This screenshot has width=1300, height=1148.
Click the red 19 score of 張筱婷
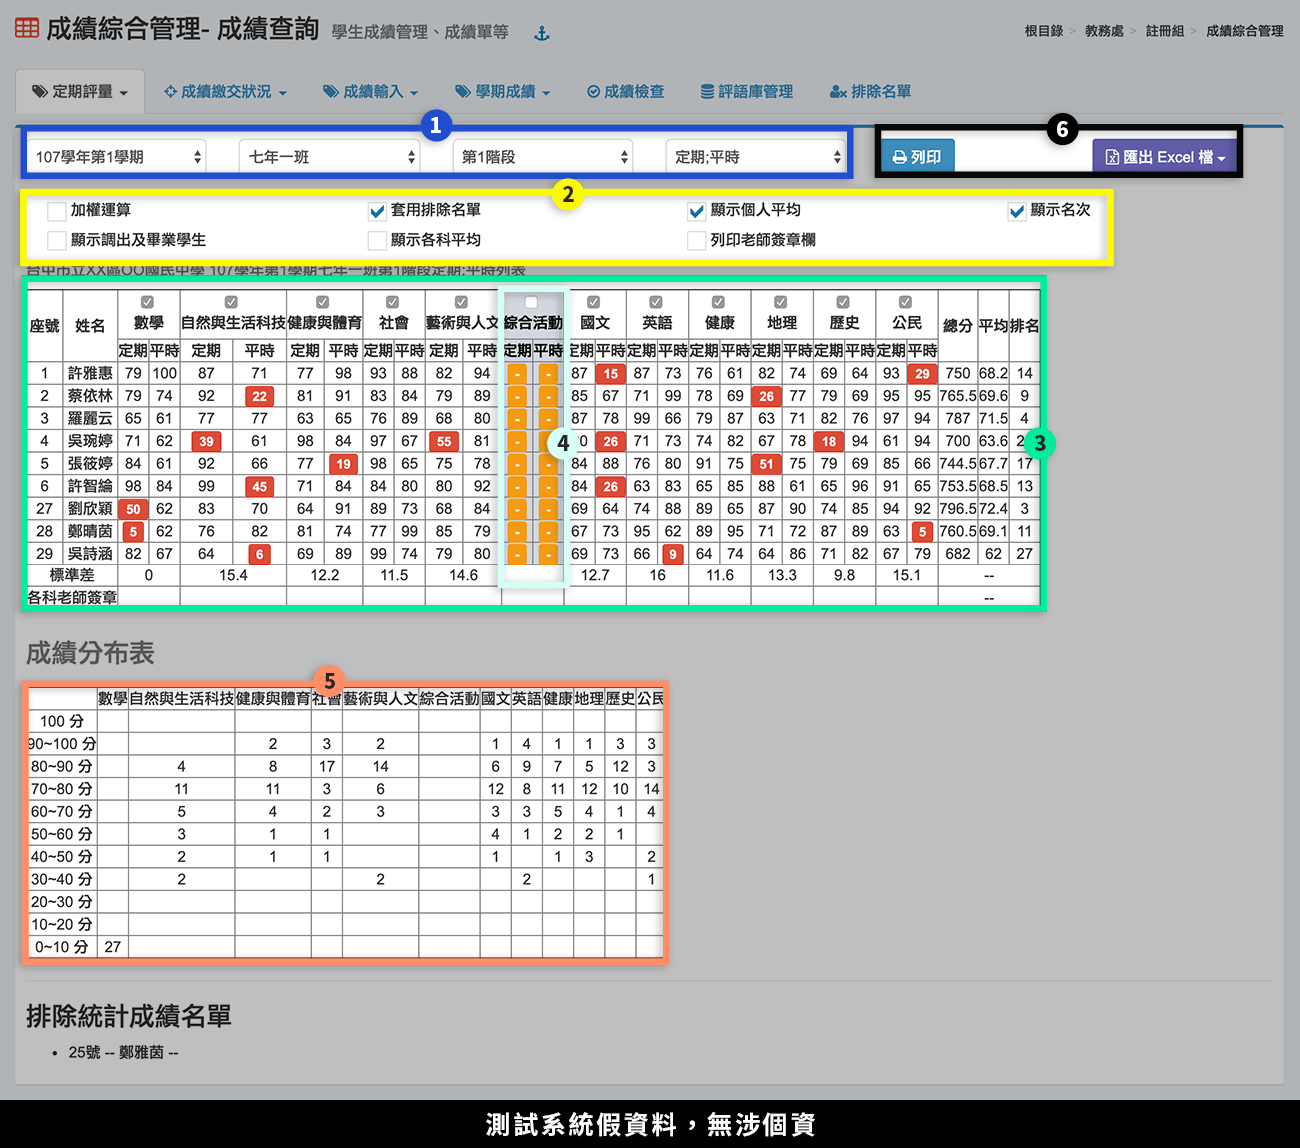343,464
